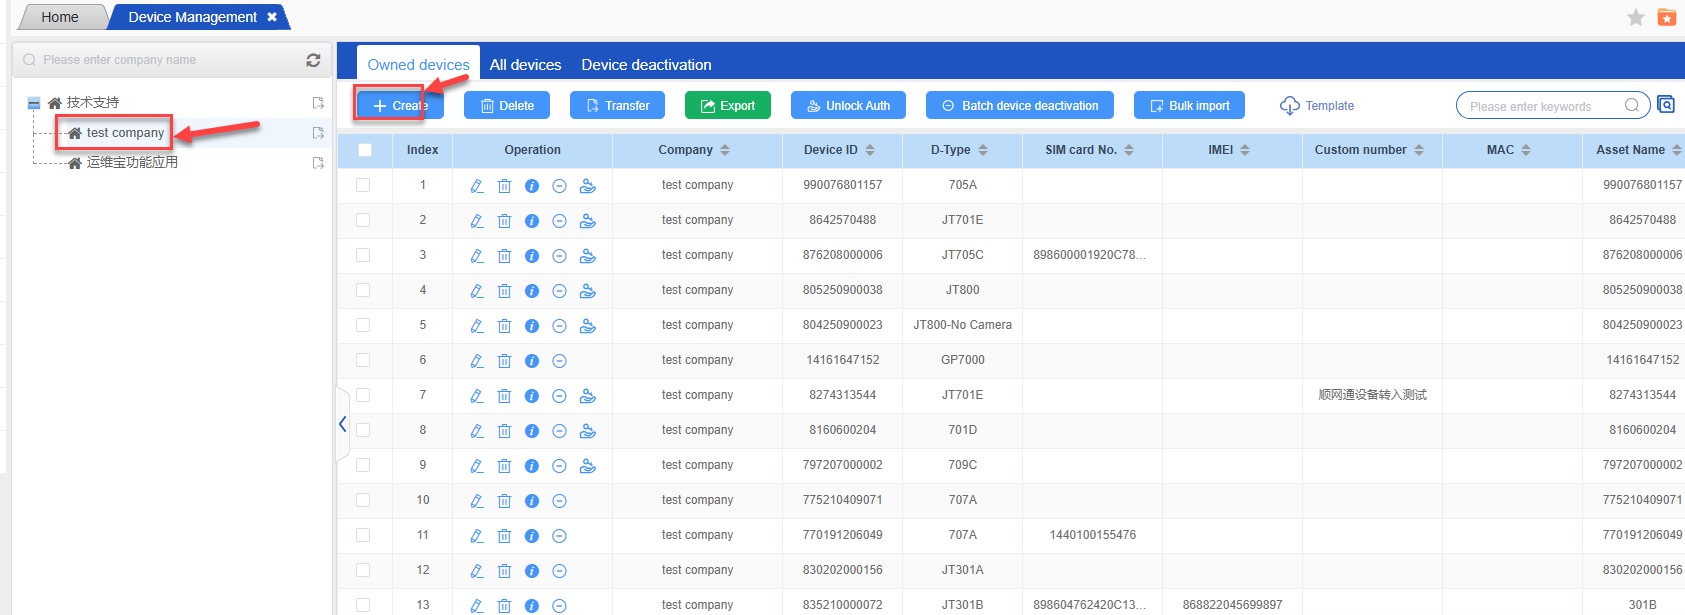The height and width of the screenshot is (615, 1685).
Task: Collapse the left company panel
Action: coord(342,424)
